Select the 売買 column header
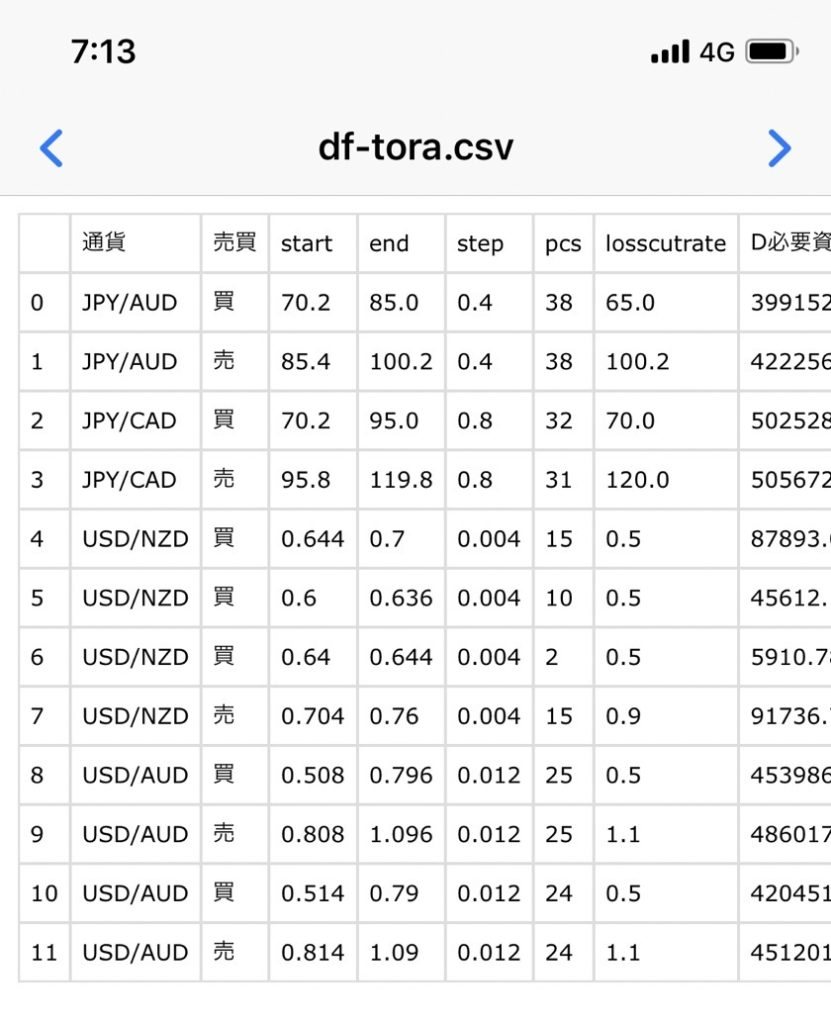The height and width of the screenshot is (1024, 831). [234, 243]
